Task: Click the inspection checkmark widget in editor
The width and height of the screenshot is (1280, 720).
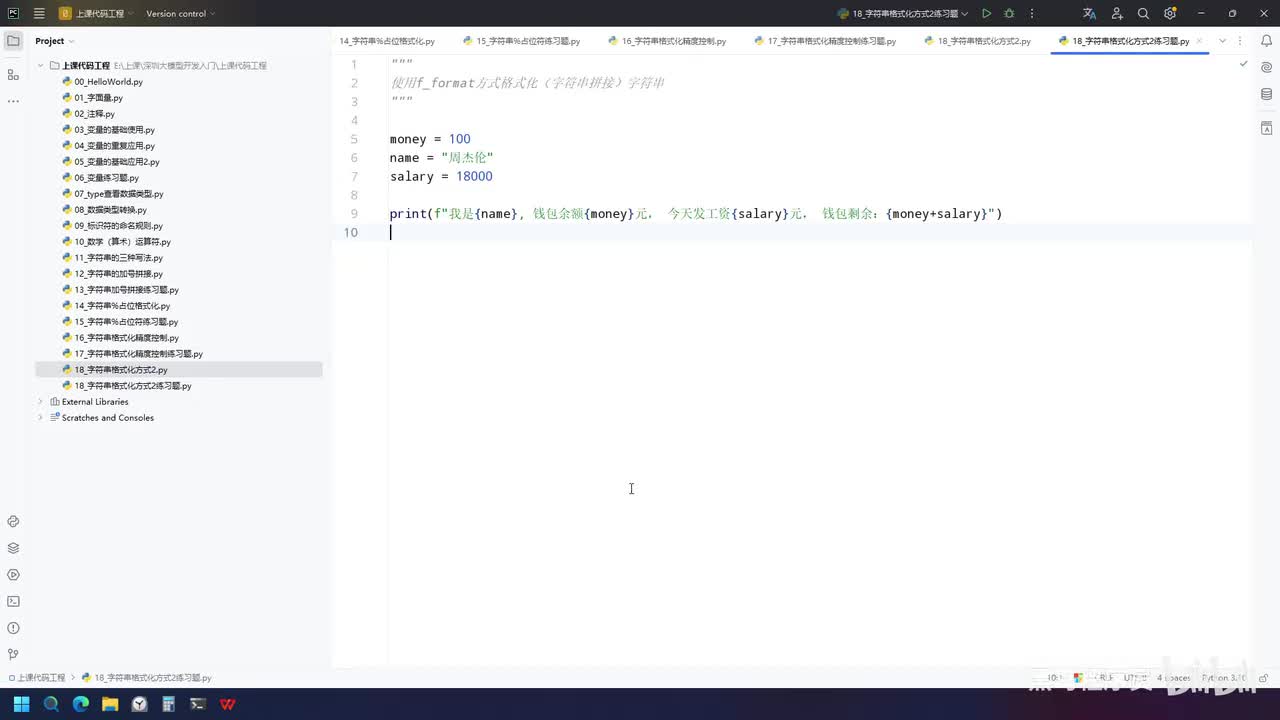Action: [x=1243, y=64]
